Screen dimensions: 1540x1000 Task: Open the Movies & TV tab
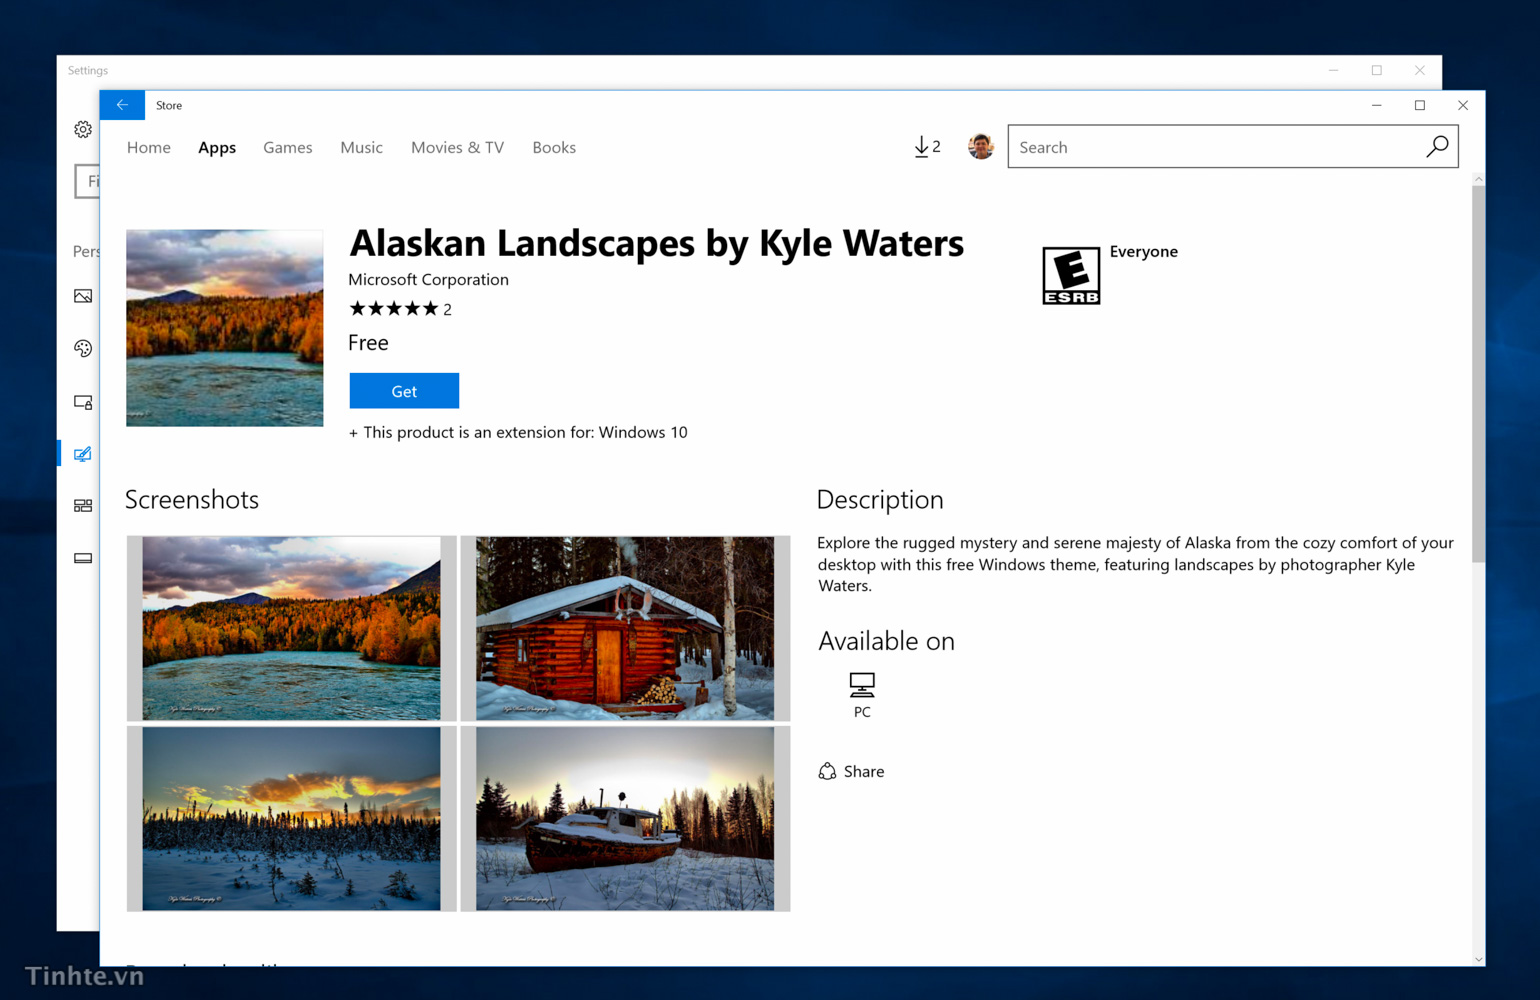pyautogui.click(x=457, y=147)
